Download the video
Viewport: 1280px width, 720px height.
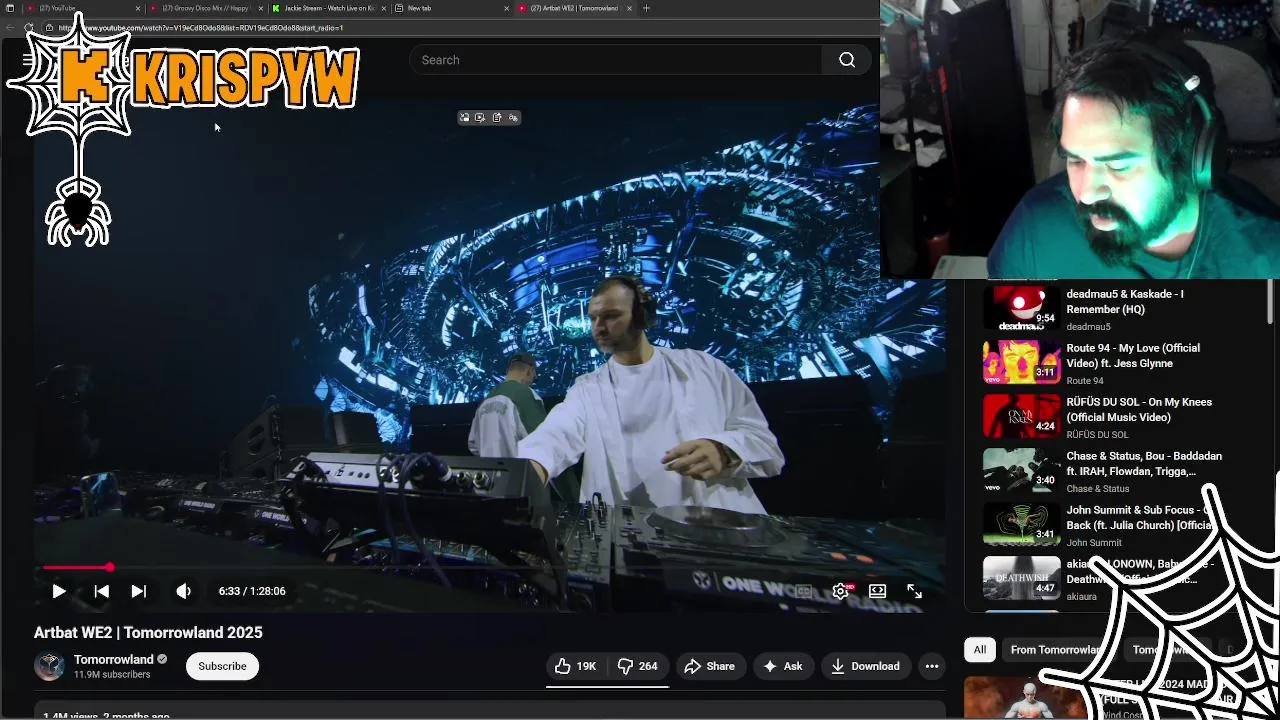[865, 666]
